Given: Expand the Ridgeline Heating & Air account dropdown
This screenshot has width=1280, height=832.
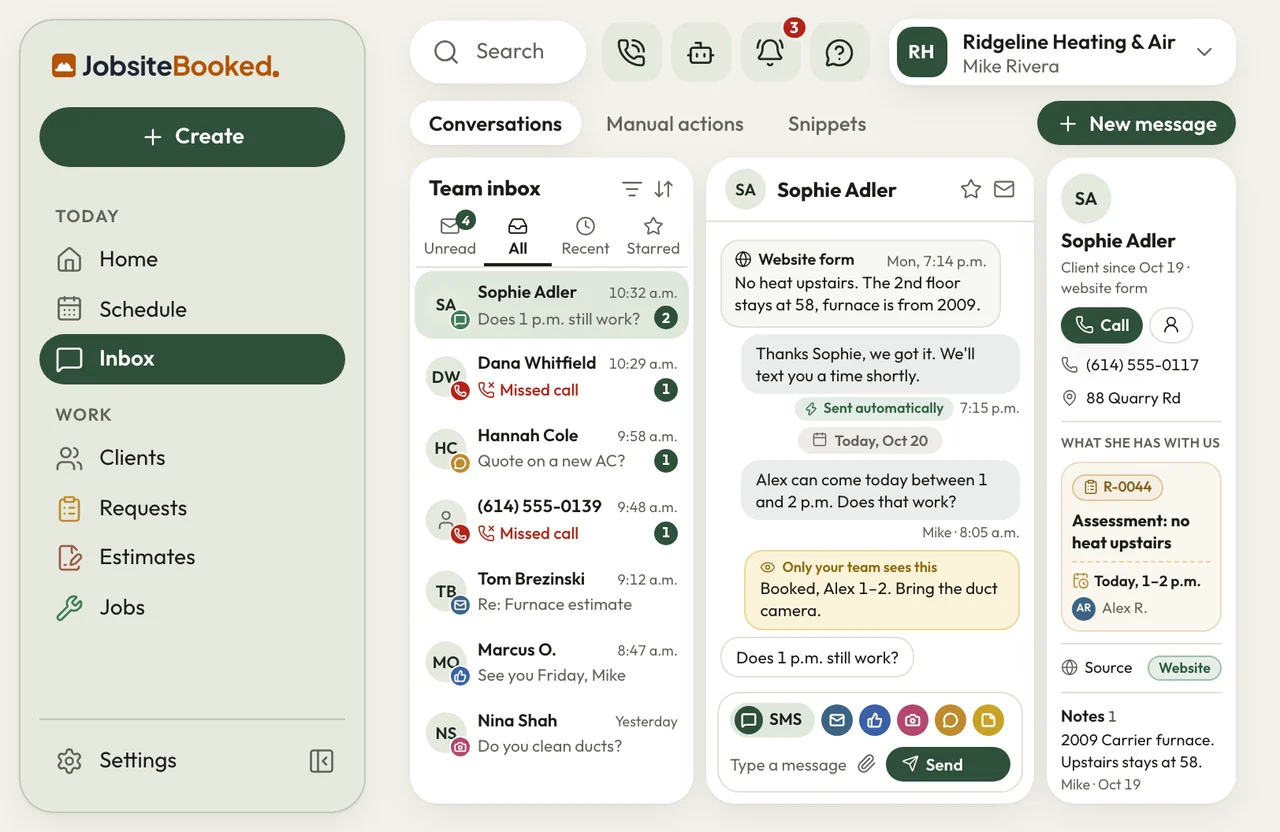Looking at the screenshot, I should coord(1204,52).
